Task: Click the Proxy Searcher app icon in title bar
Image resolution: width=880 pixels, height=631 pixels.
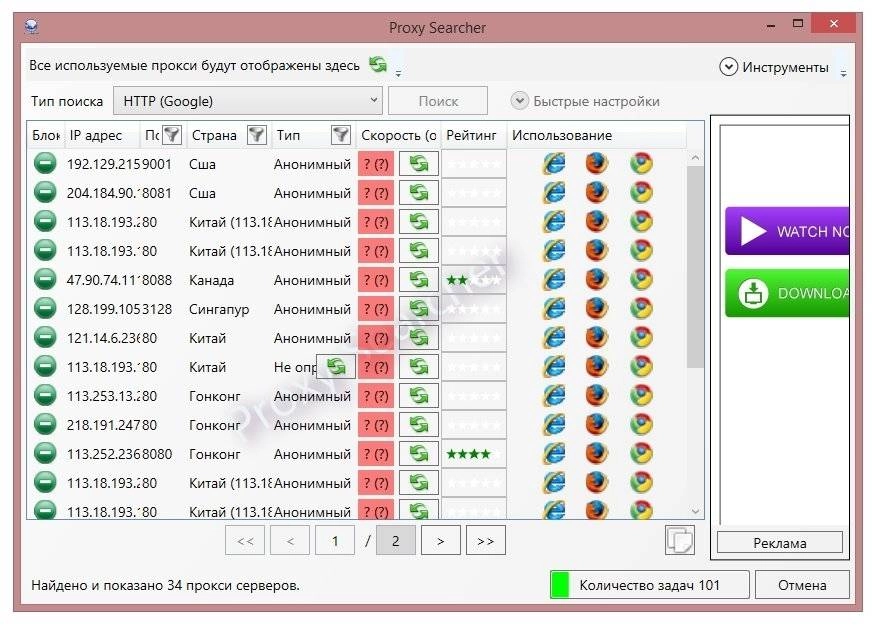Action: point(32,26)
